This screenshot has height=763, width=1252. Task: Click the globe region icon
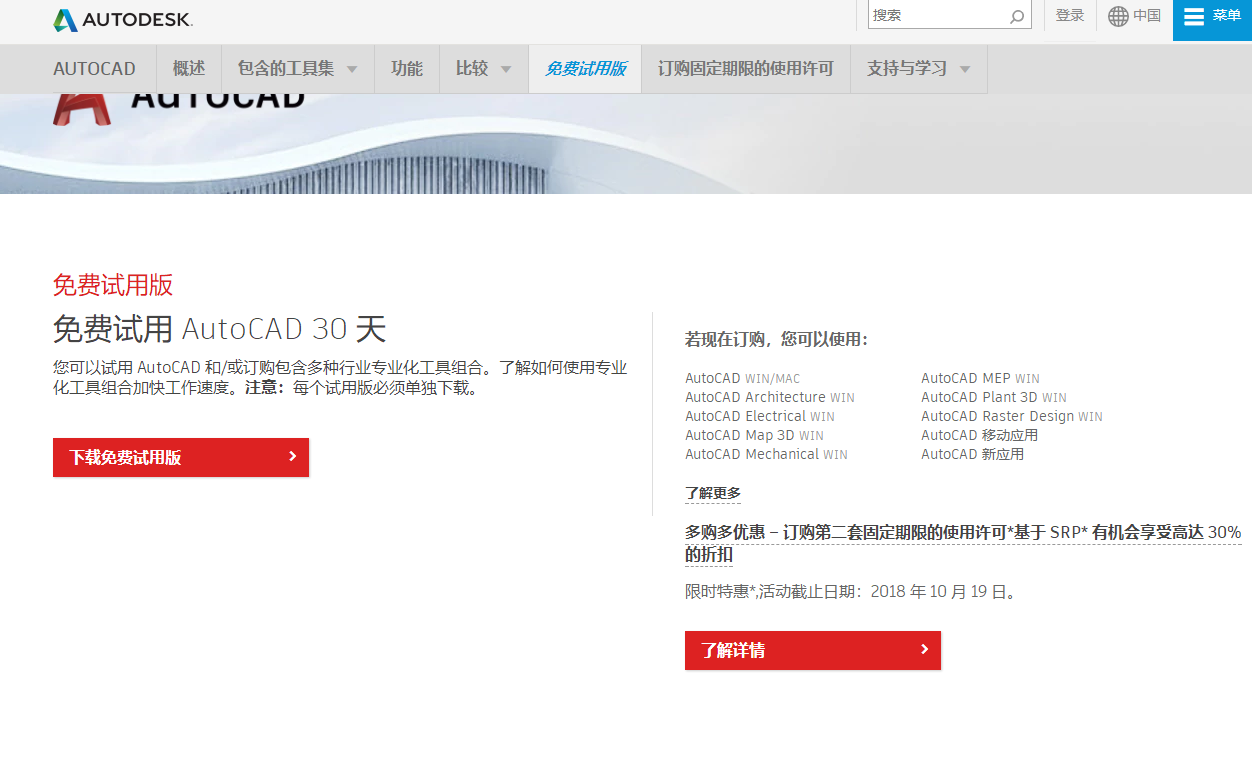[1118, 16]
